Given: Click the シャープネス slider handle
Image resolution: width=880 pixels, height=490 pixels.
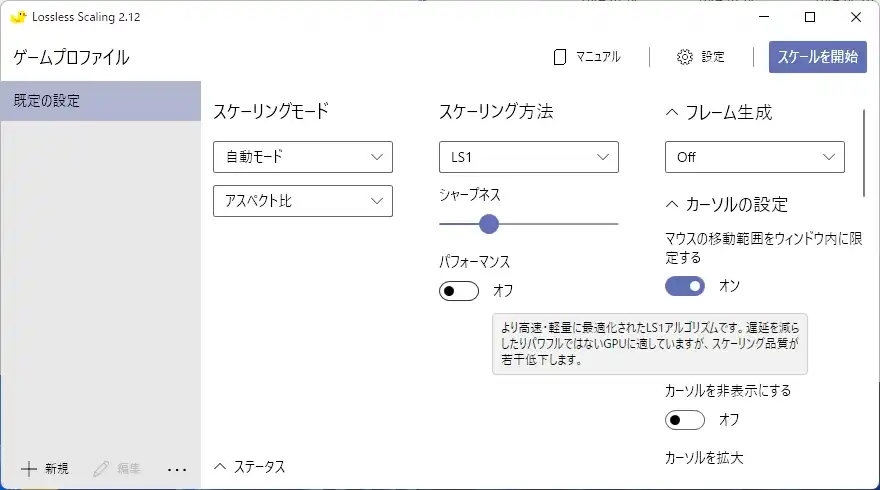Looking at the screenshot, I should [489, 224].
